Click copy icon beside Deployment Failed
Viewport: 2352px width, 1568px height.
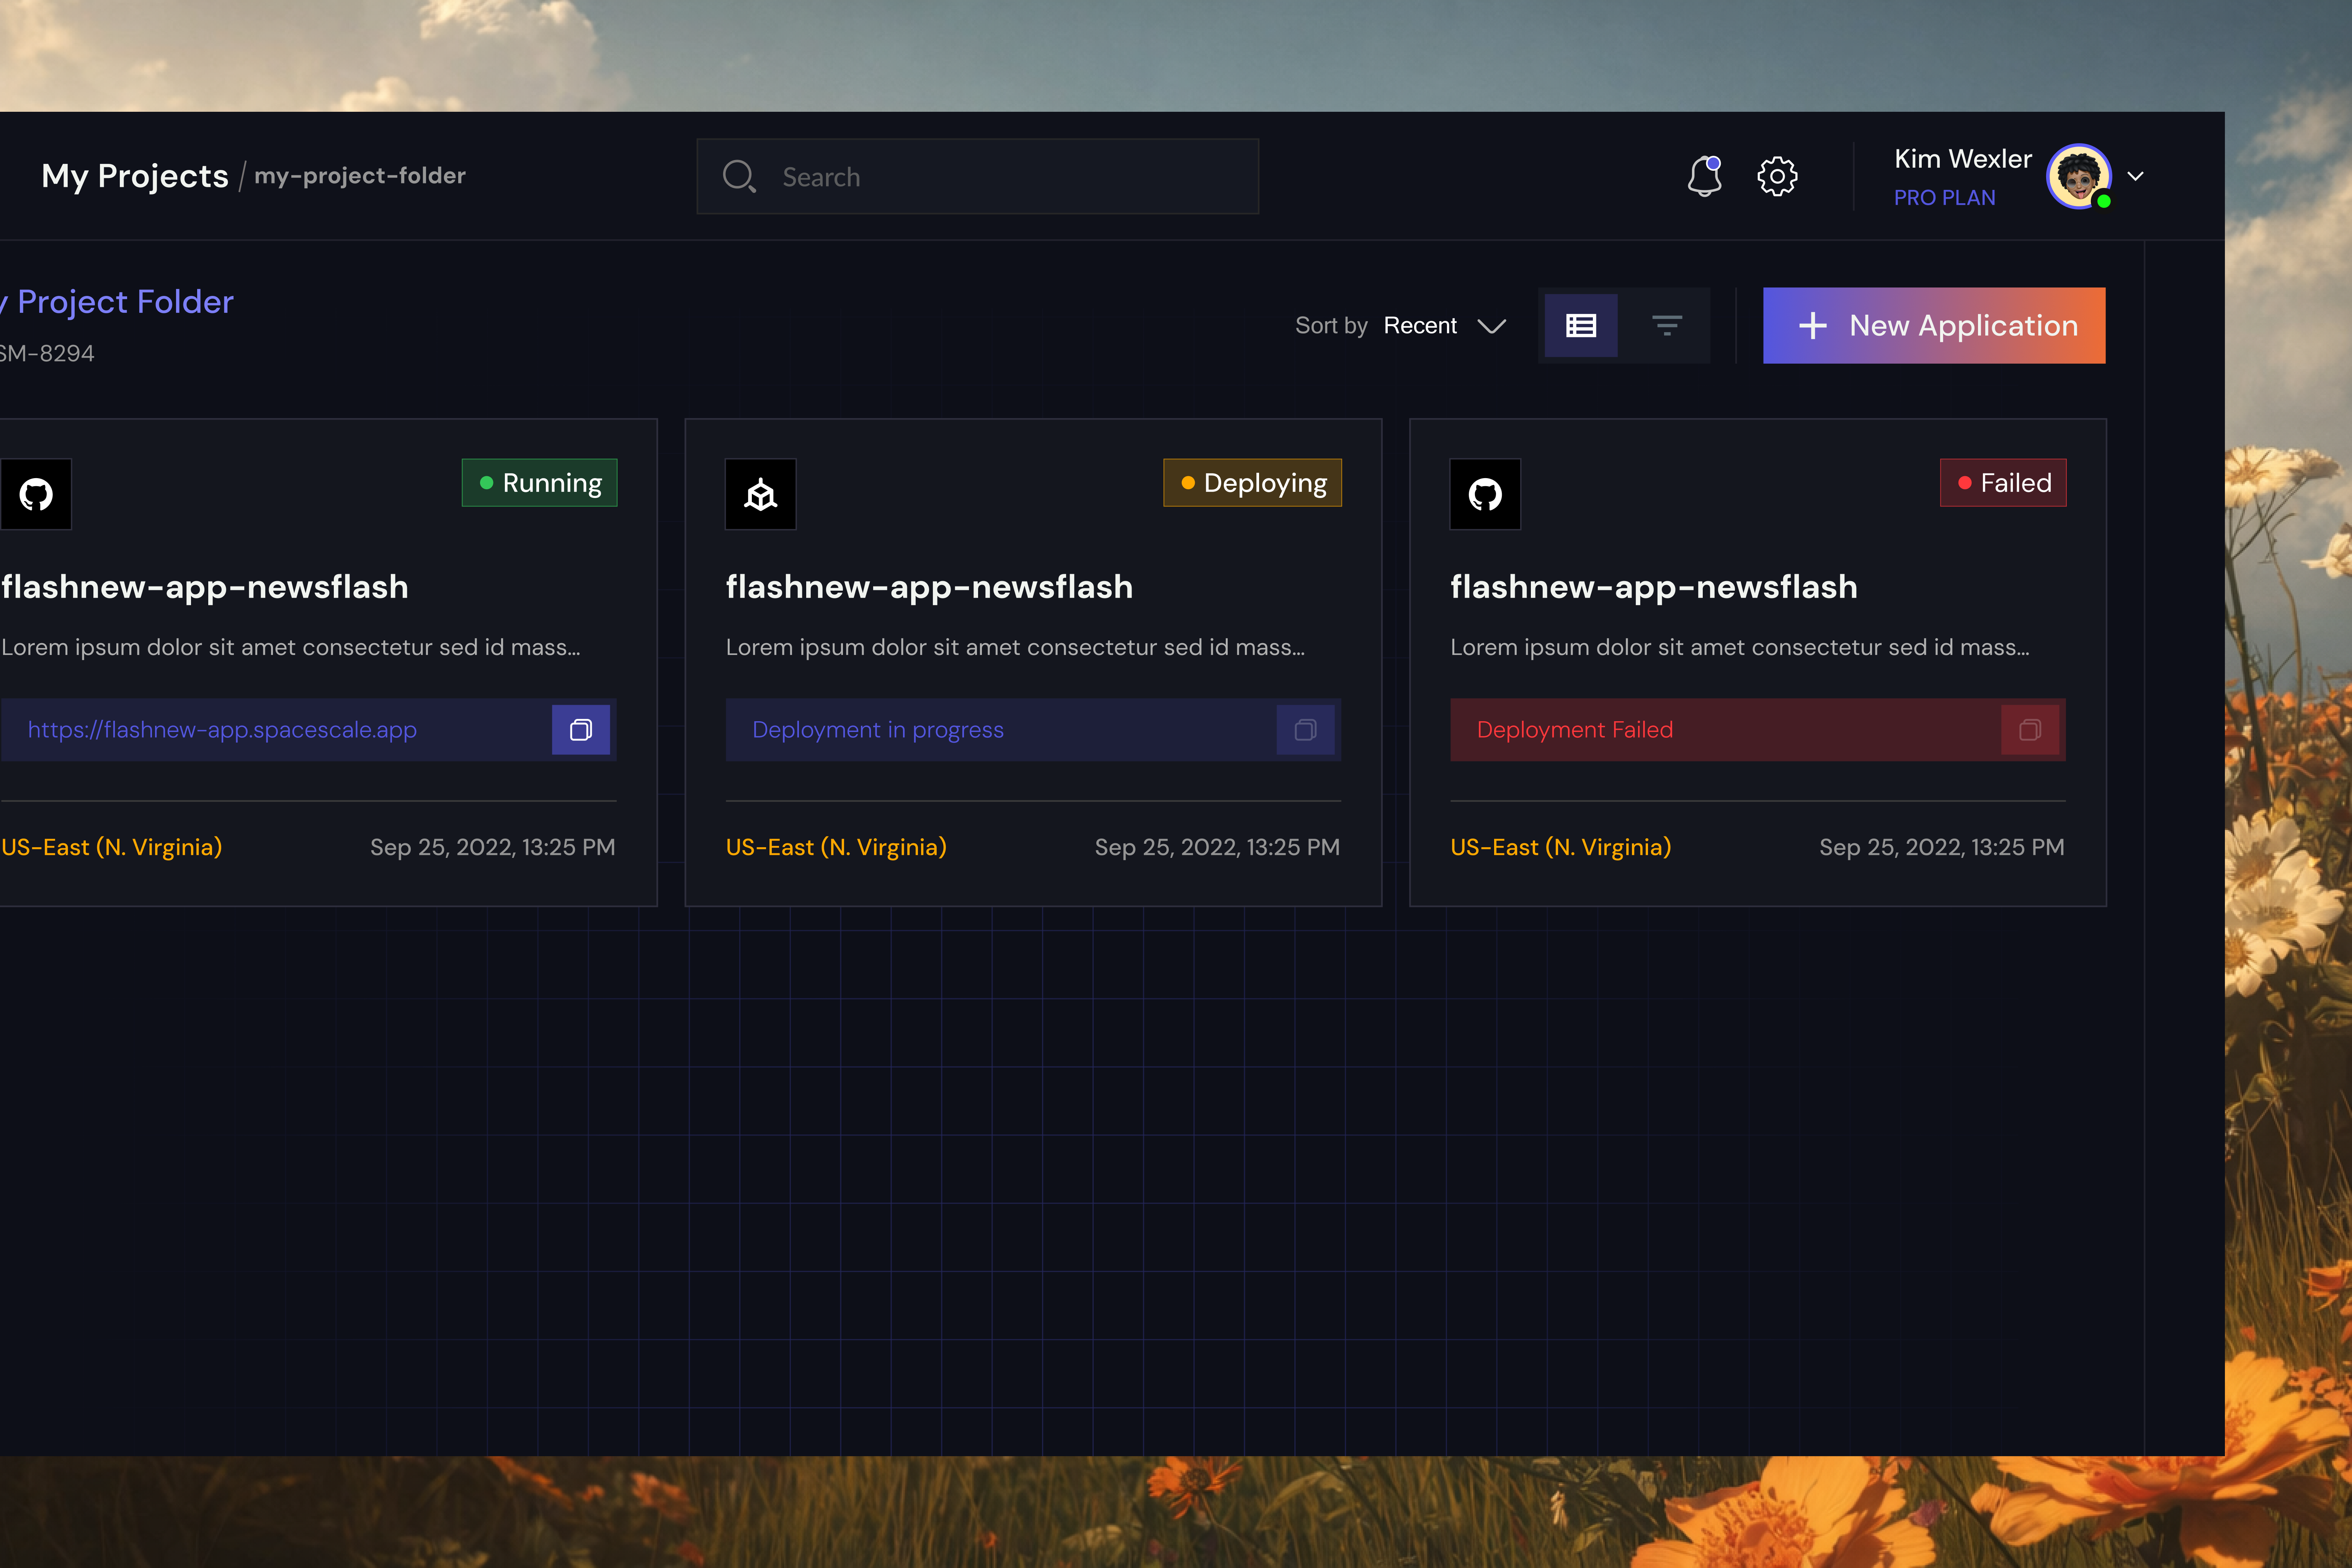click(x=2030, y=730)
